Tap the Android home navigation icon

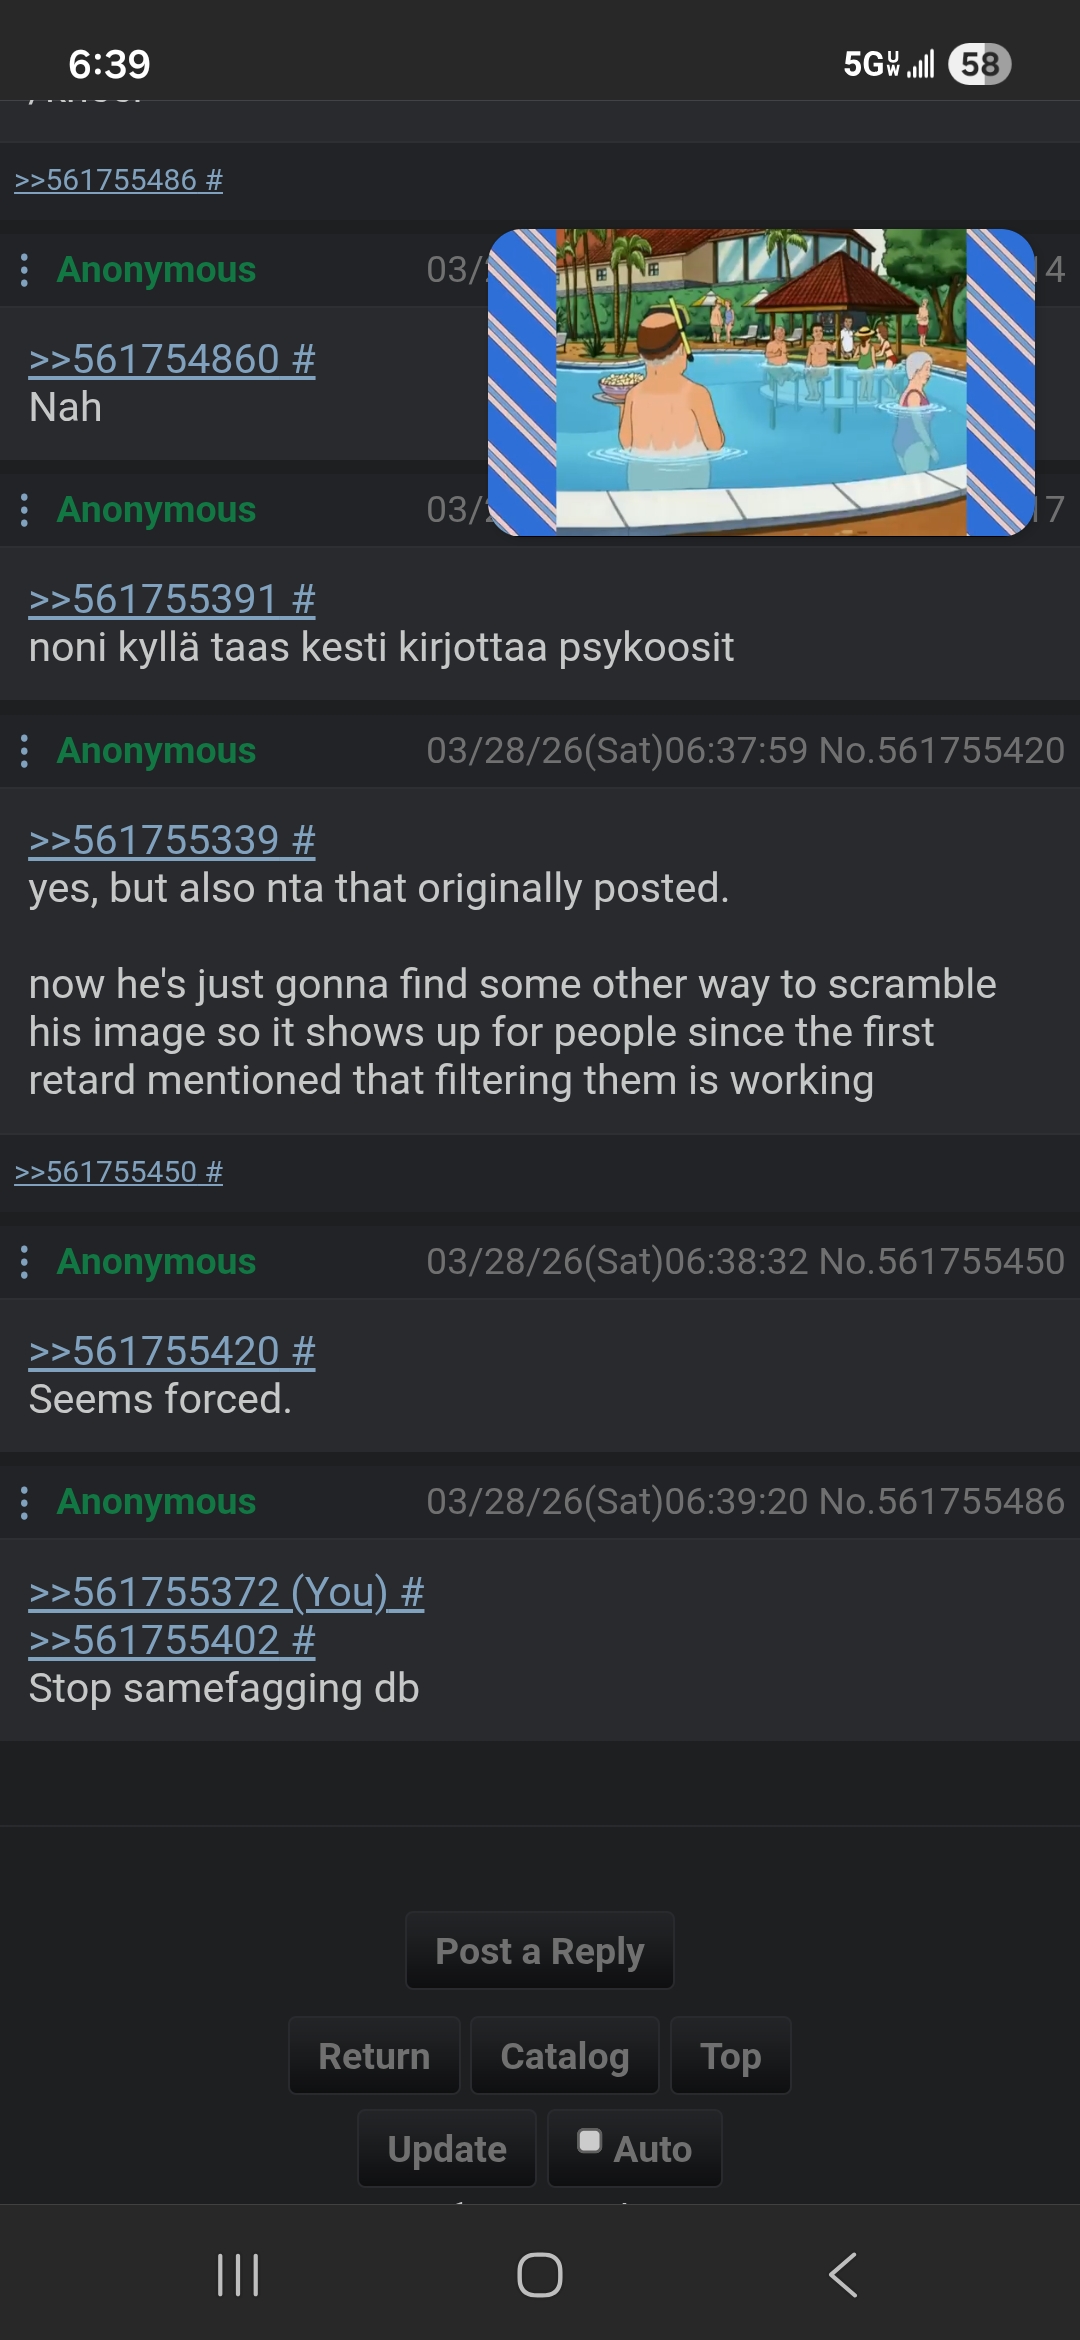(x=540, y=2275)
